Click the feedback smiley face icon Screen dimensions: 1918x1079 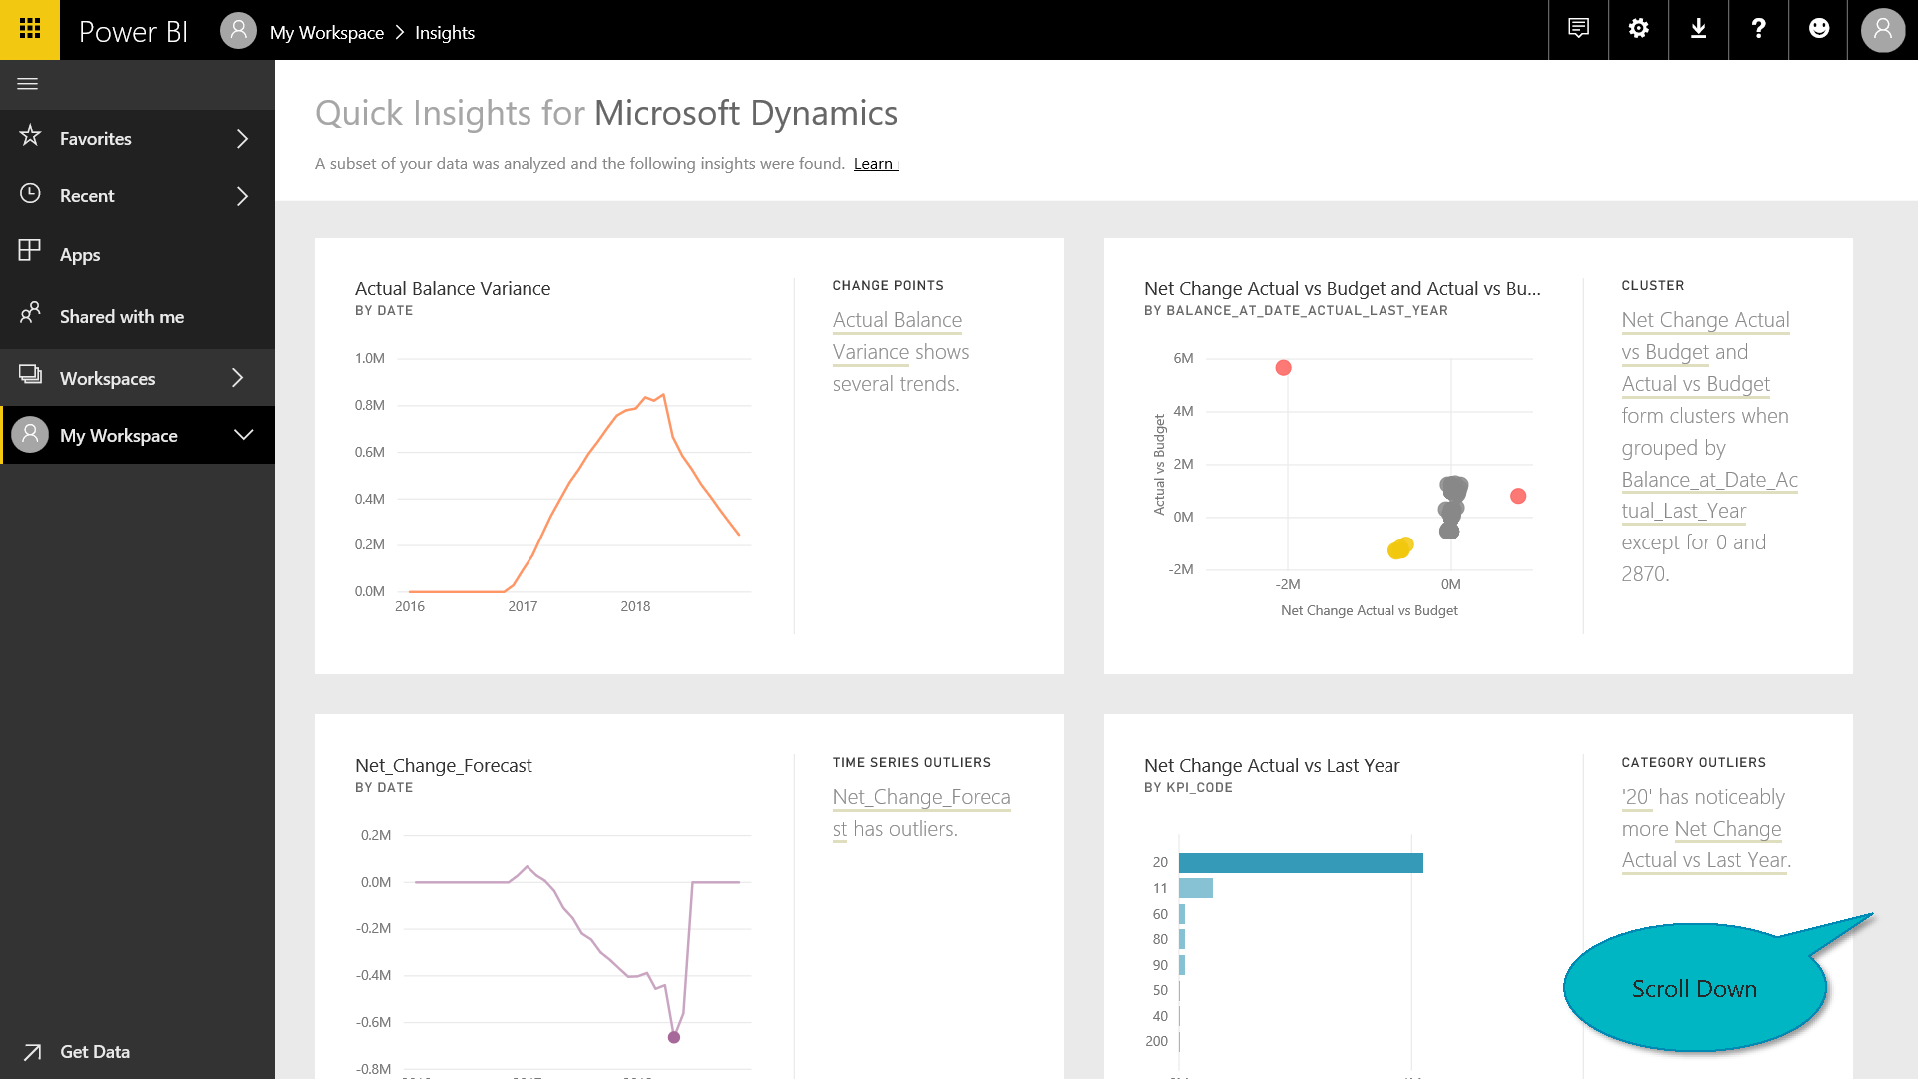pyautogui.click(x=1819, y=29)
